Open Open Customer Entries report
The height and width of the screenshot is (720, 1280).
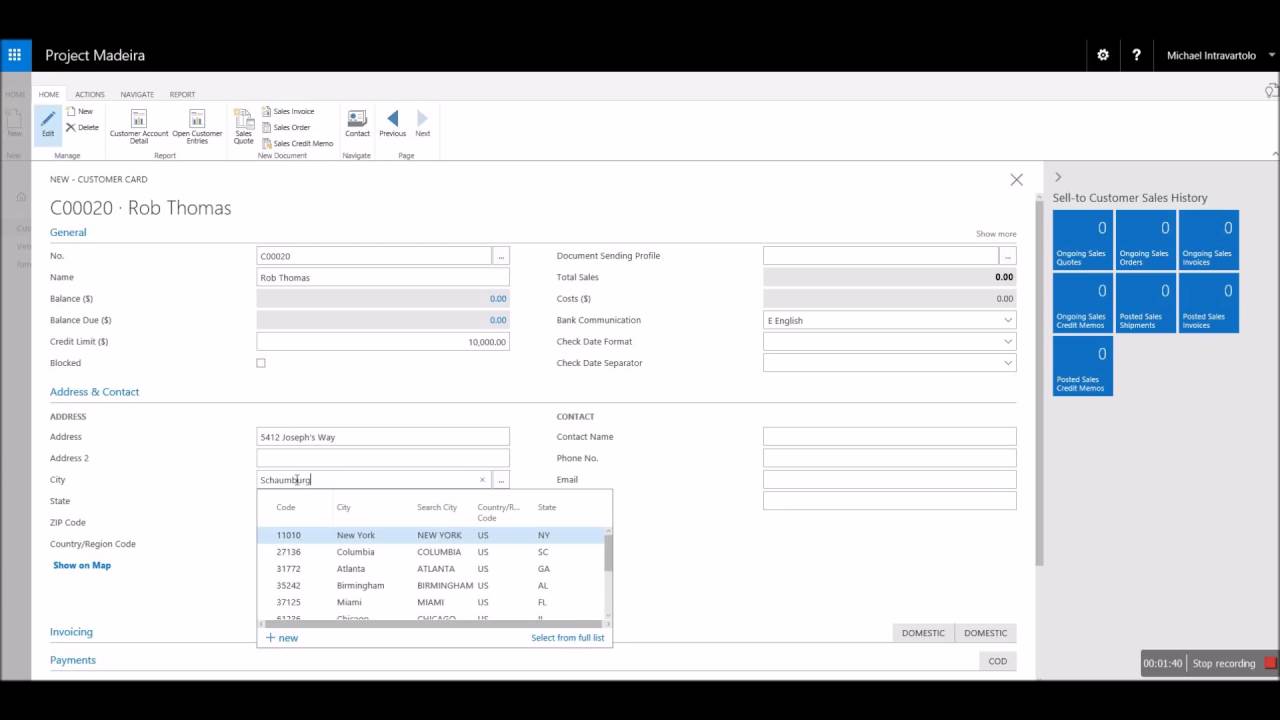197,127
